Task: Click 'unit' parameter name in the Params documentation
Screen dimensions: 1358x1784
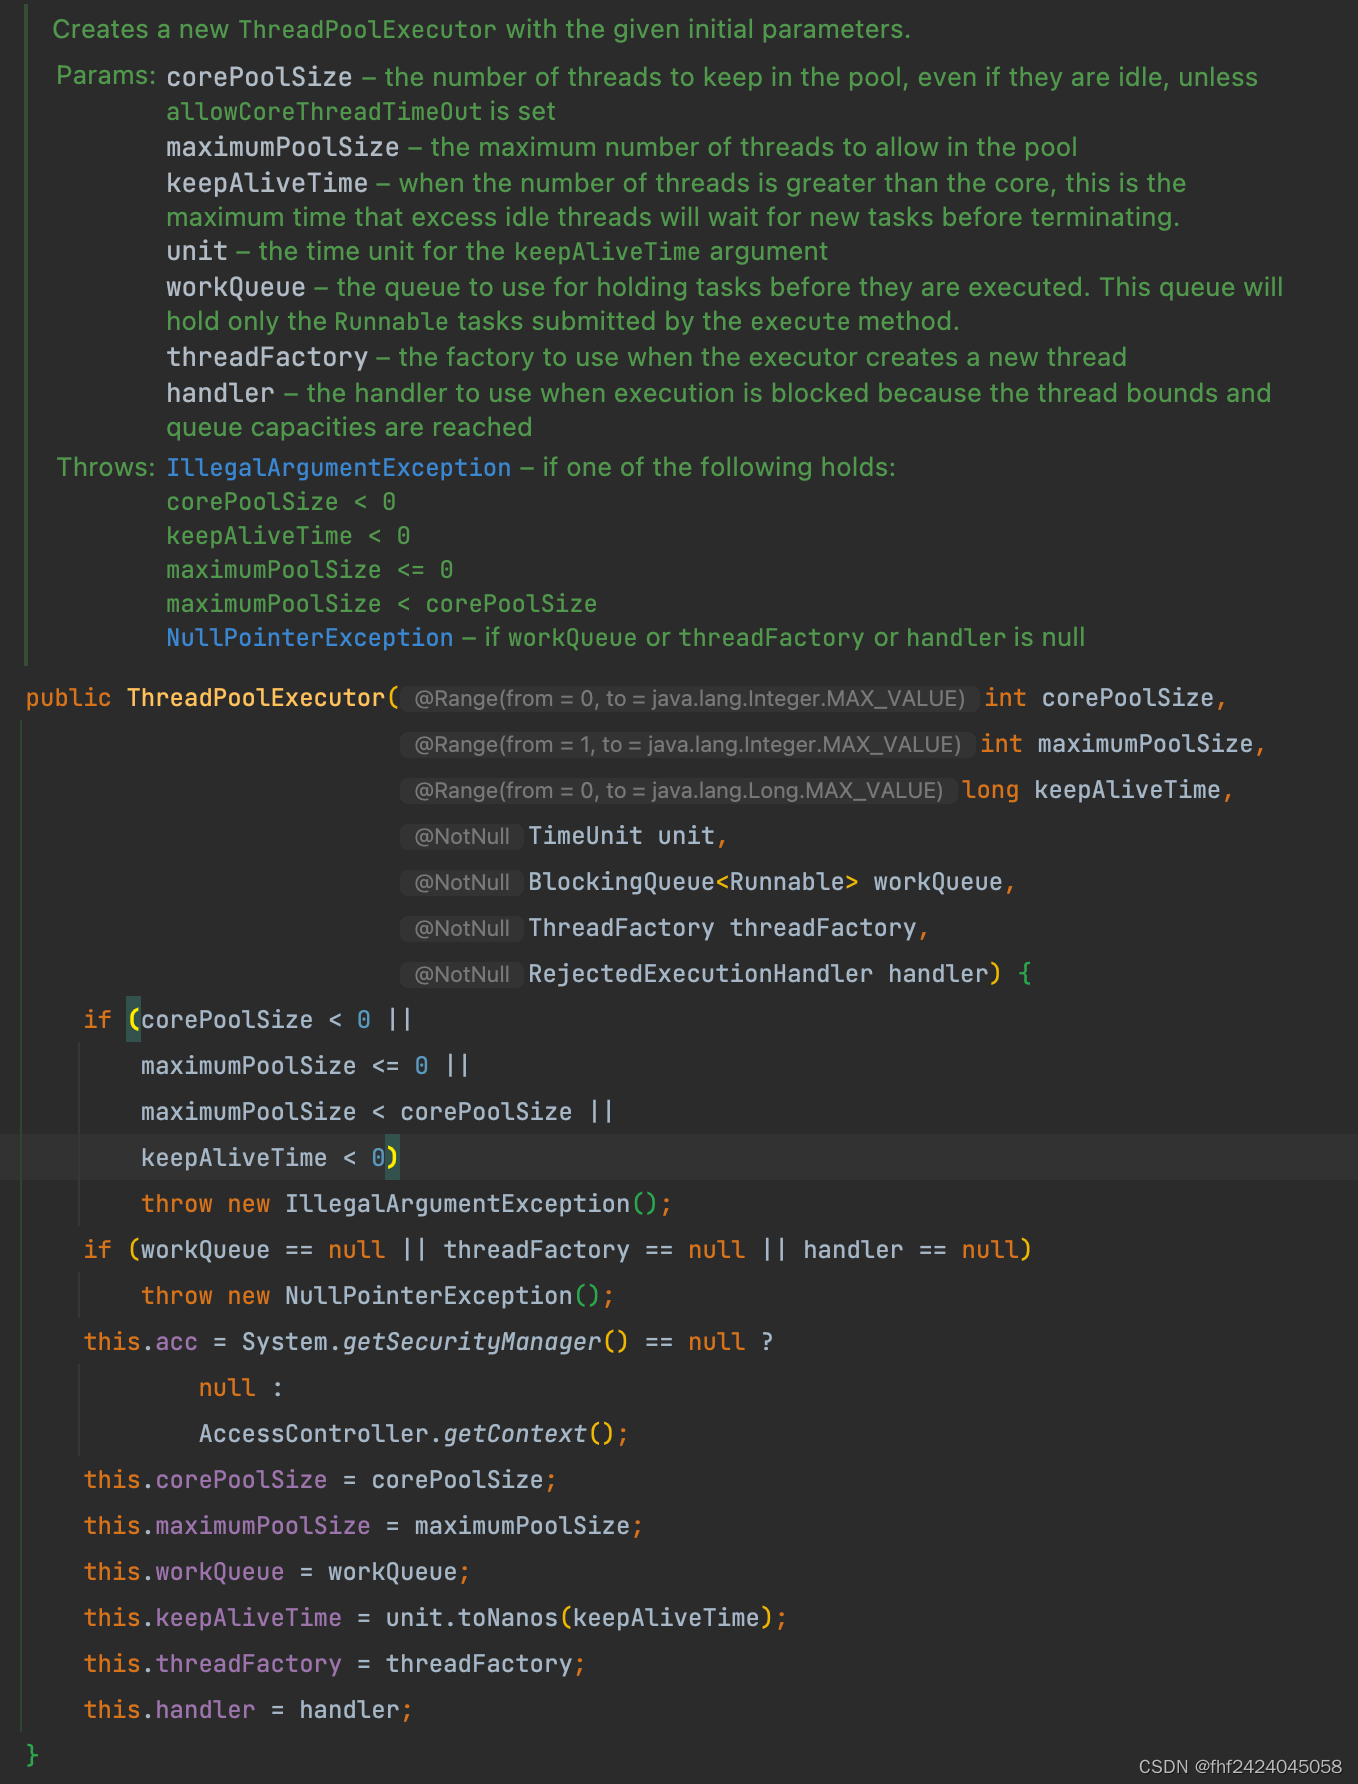Action: (196, 251)
